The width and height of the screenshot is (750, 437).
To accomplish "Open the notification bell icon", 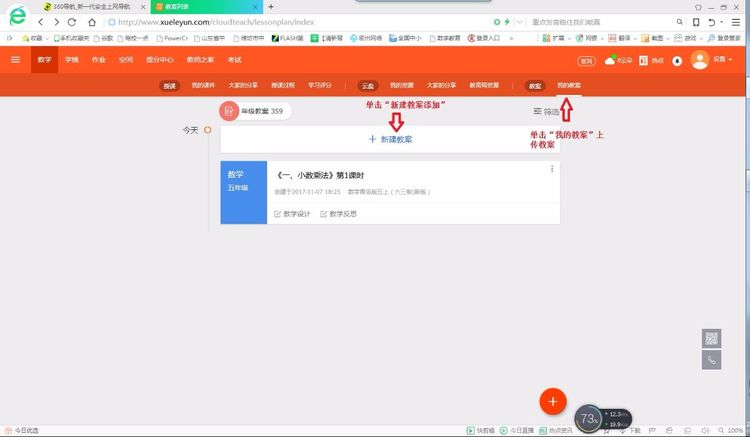I will (x=677, y=61).
